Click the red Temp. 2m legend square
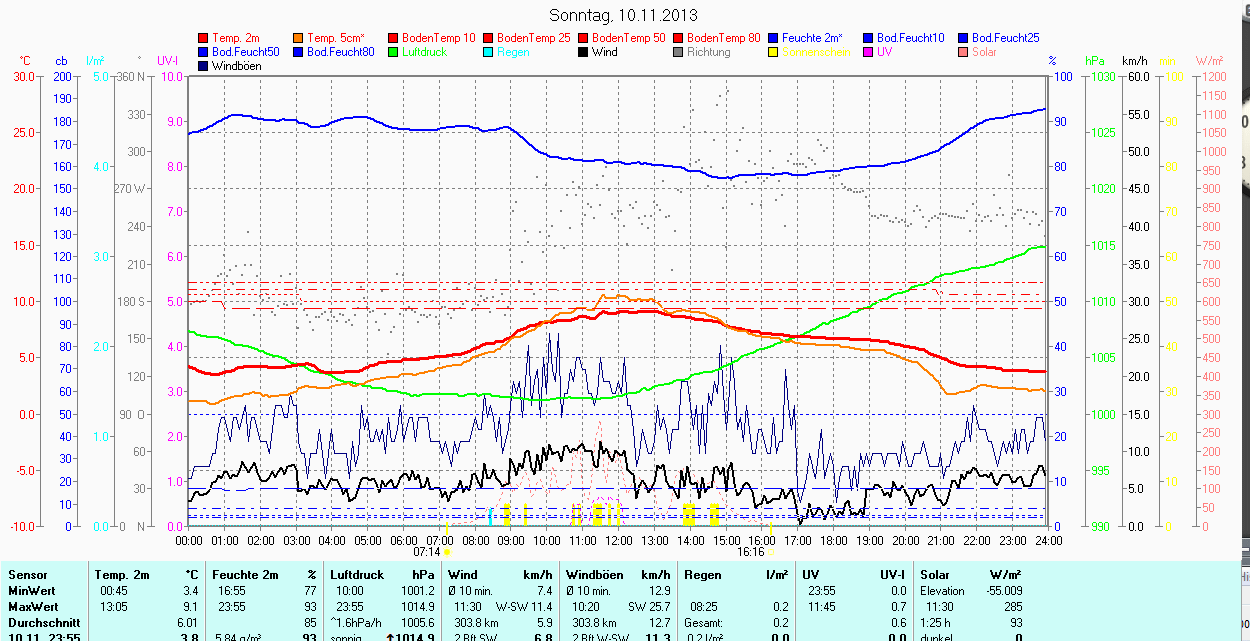This screenshot has width=1250, height=641. [204, 38]
